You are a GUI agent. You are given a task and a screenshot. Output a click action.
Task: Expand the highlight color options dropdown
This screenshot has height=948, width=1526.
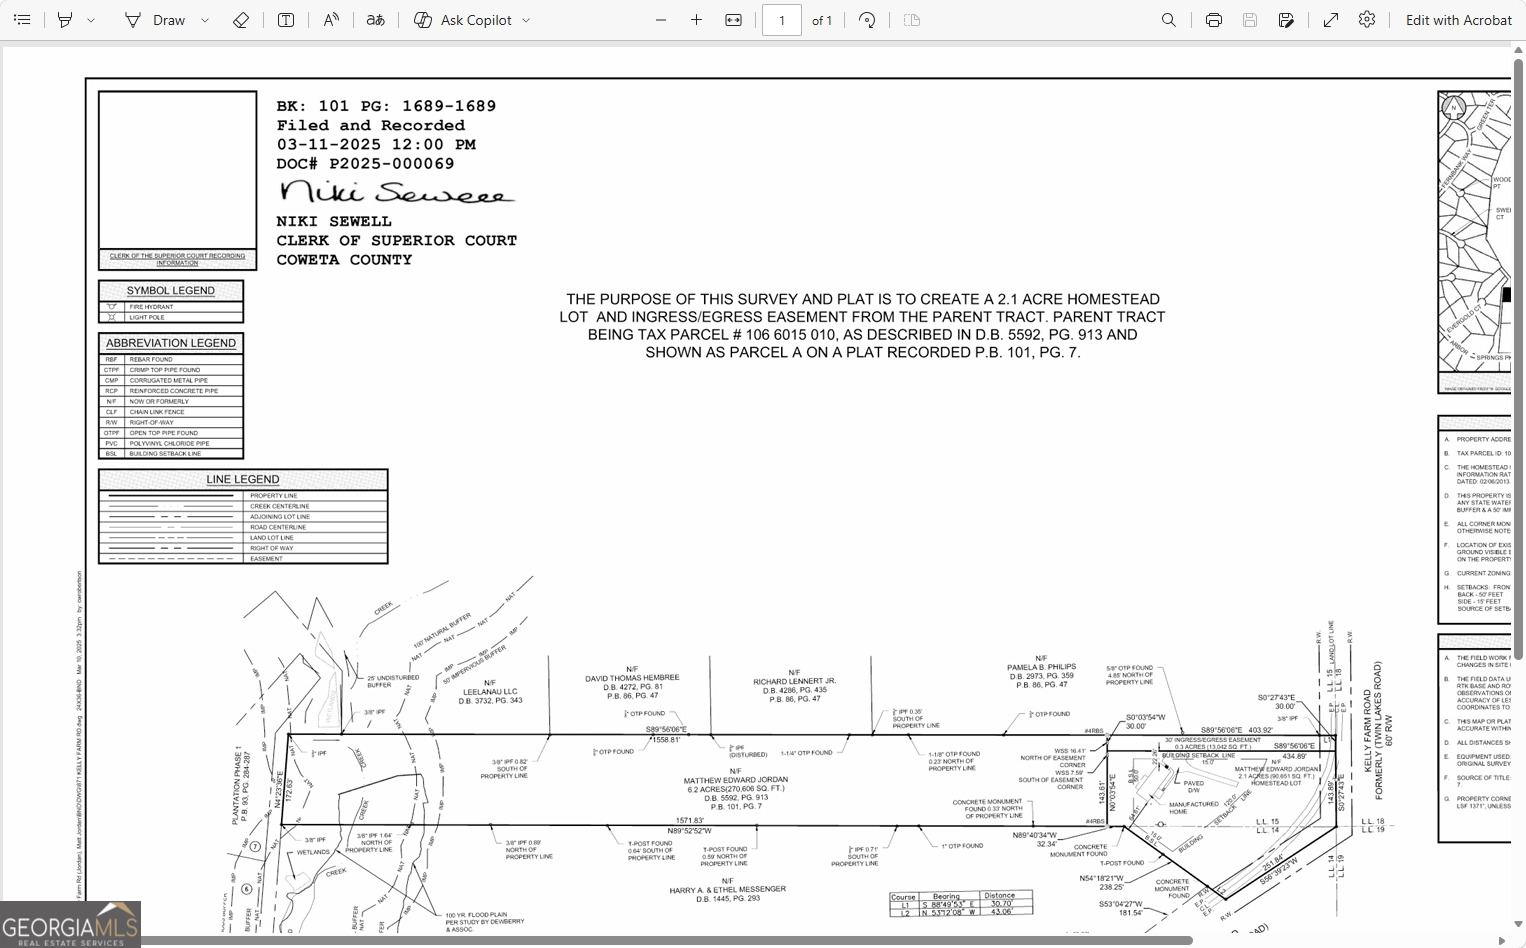[x=91, y=20]
